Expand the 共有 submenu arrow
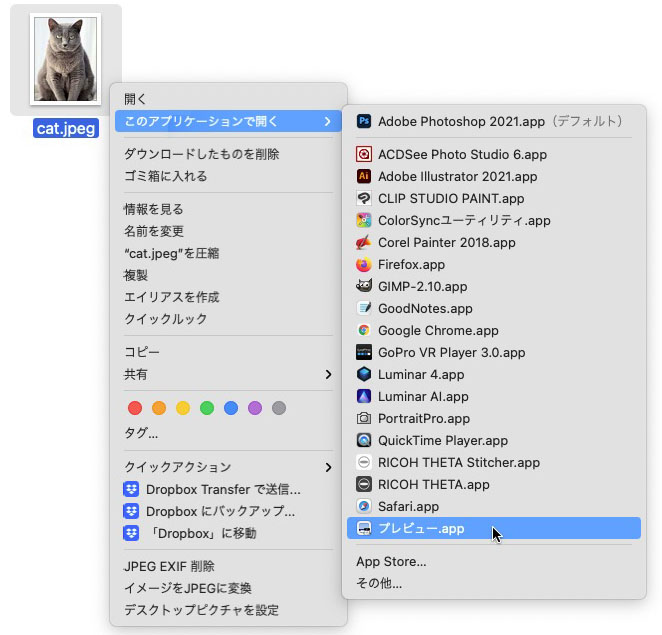This screenshot has width=662, height=635. pos(328,374)
